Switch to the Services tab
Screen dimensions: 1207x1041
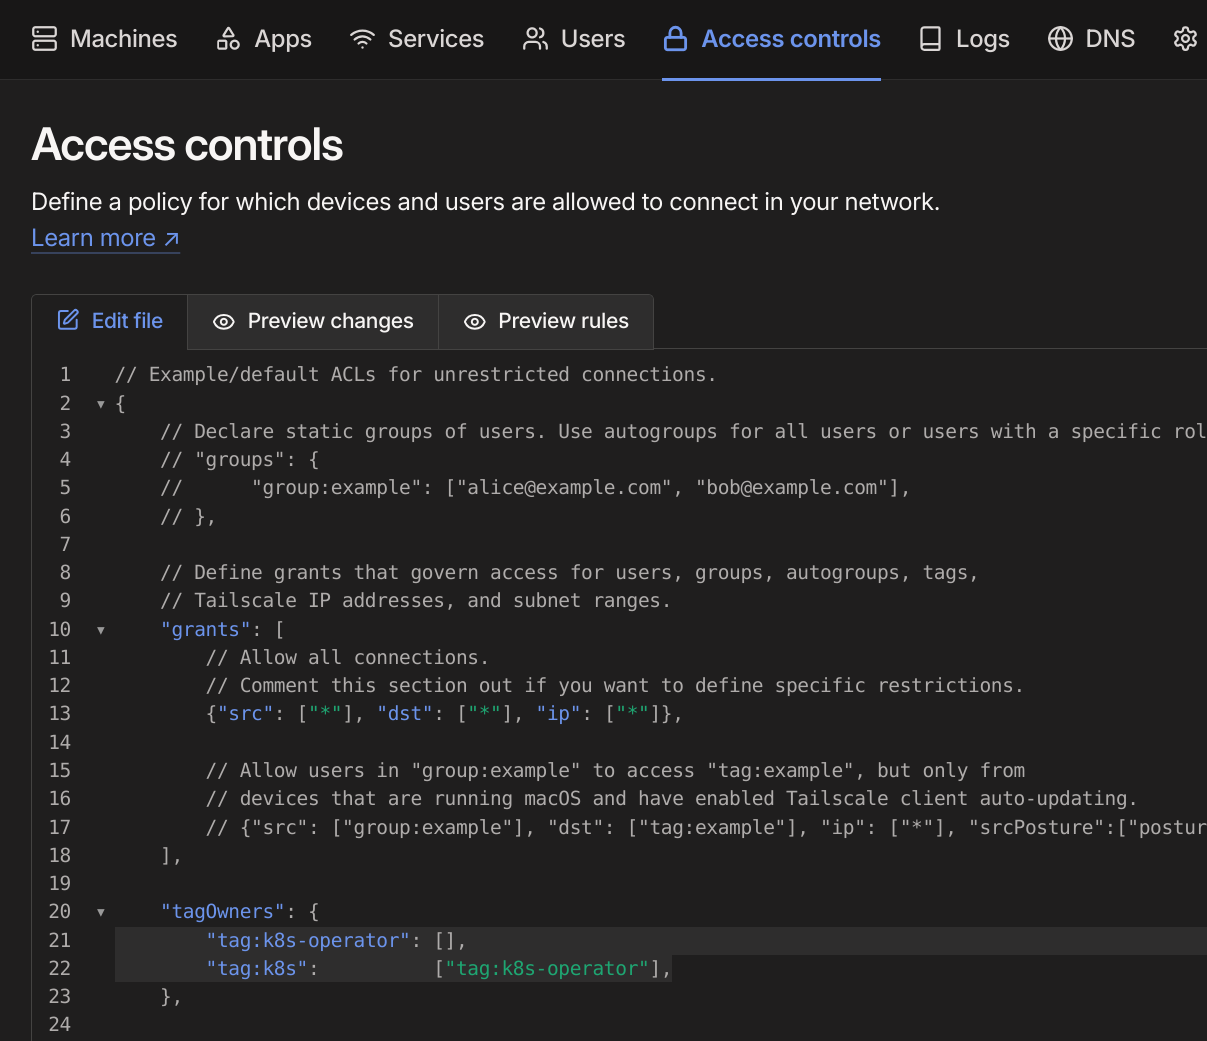pyautogui.click(x=417, y=39)
